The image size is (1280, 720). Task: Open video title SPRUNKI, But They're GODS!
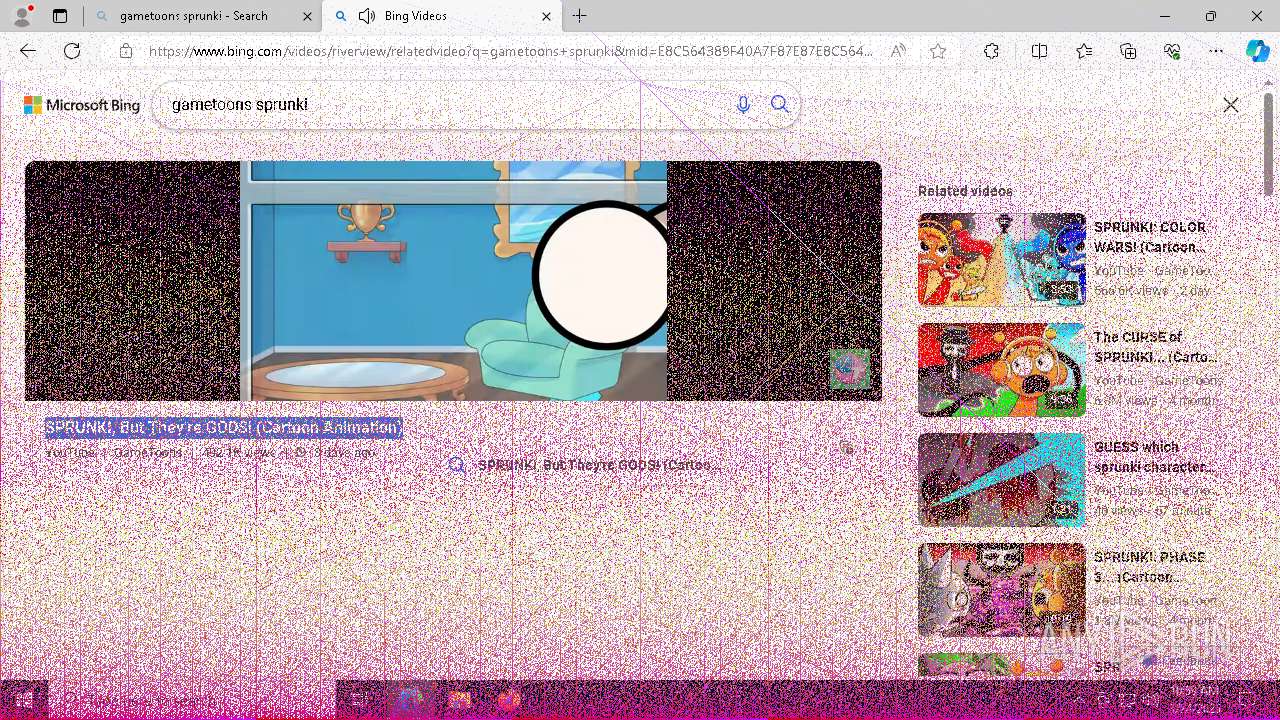point(223,428)
